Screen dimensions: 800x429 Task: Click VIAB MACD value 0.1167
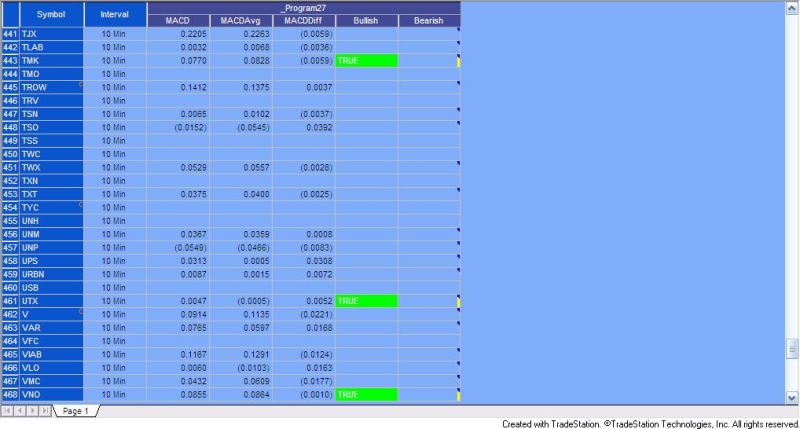click(x=193, y=355)
